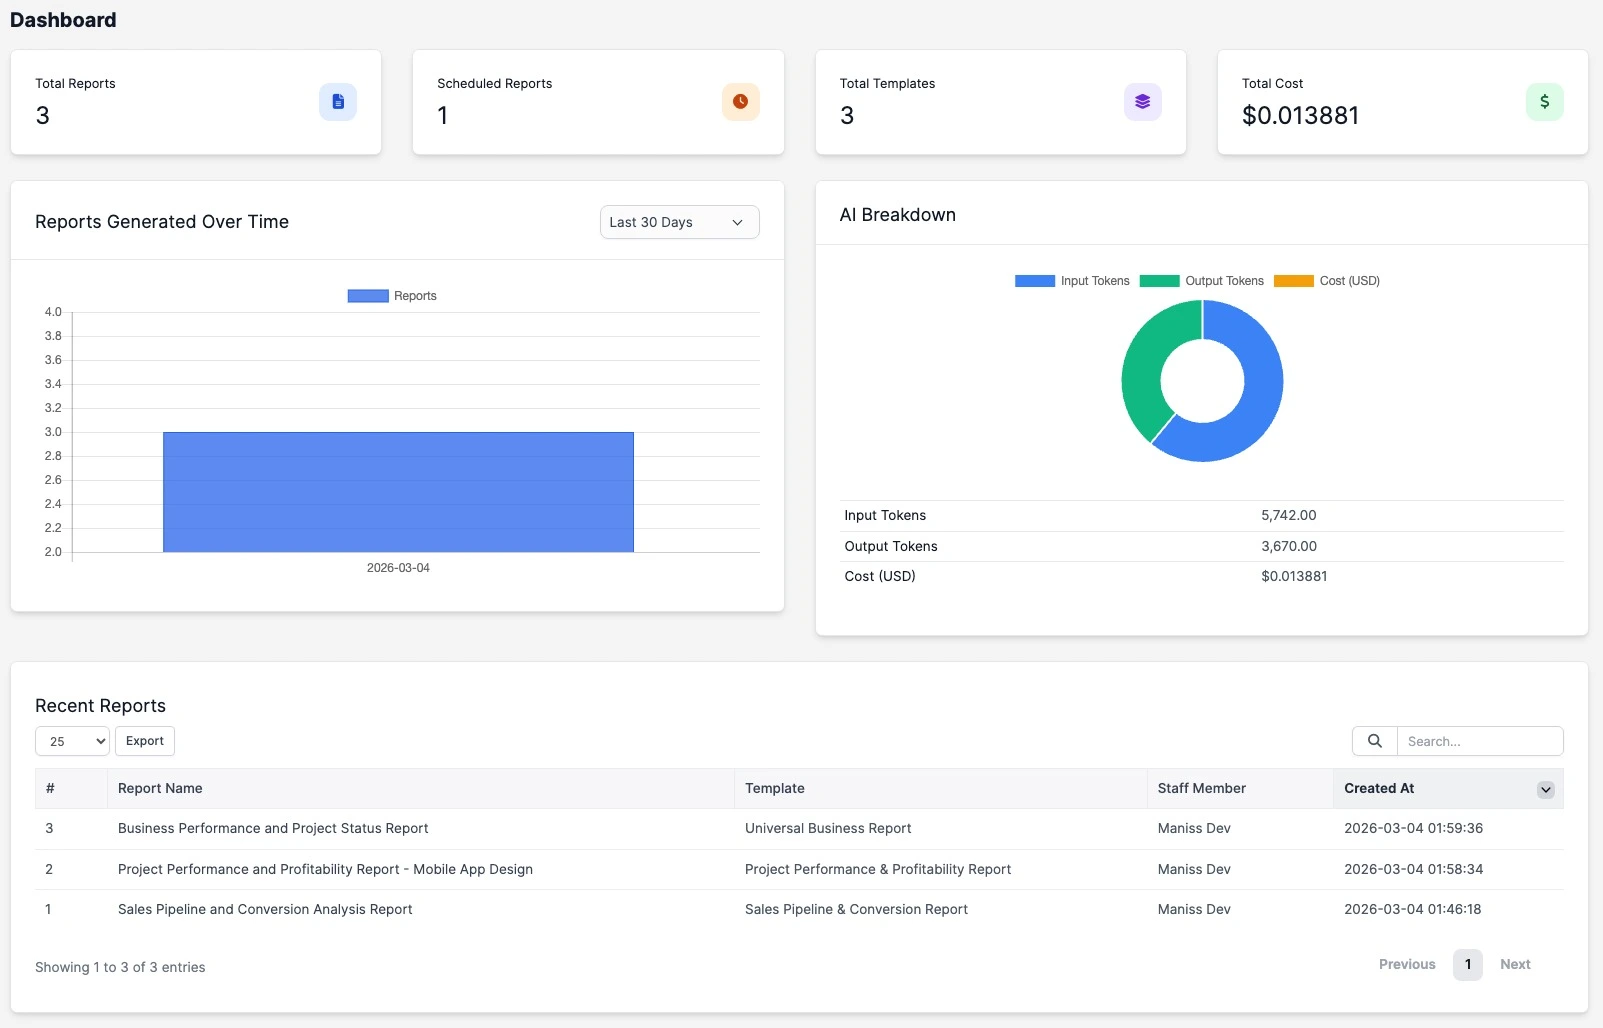Click the chevron icon next to Last 30 Days

pos(737,222)
